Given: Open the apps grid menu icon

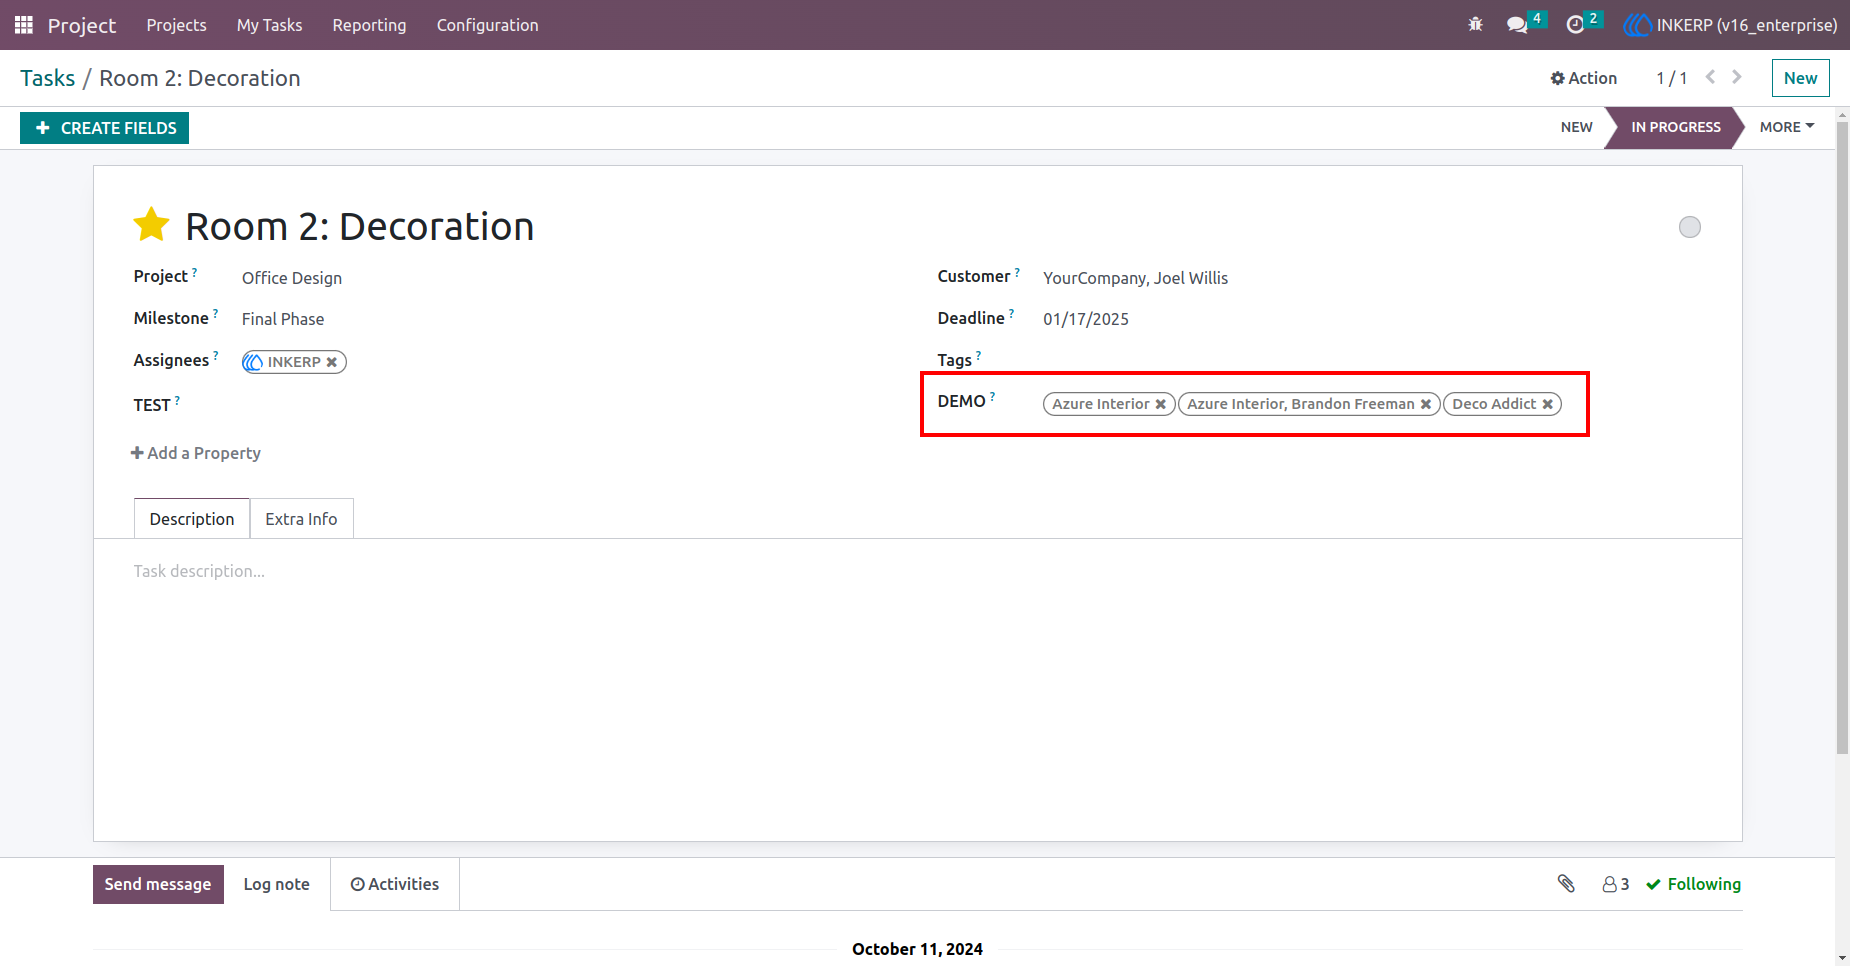Looking at the screenshot, I should (24, 25).
